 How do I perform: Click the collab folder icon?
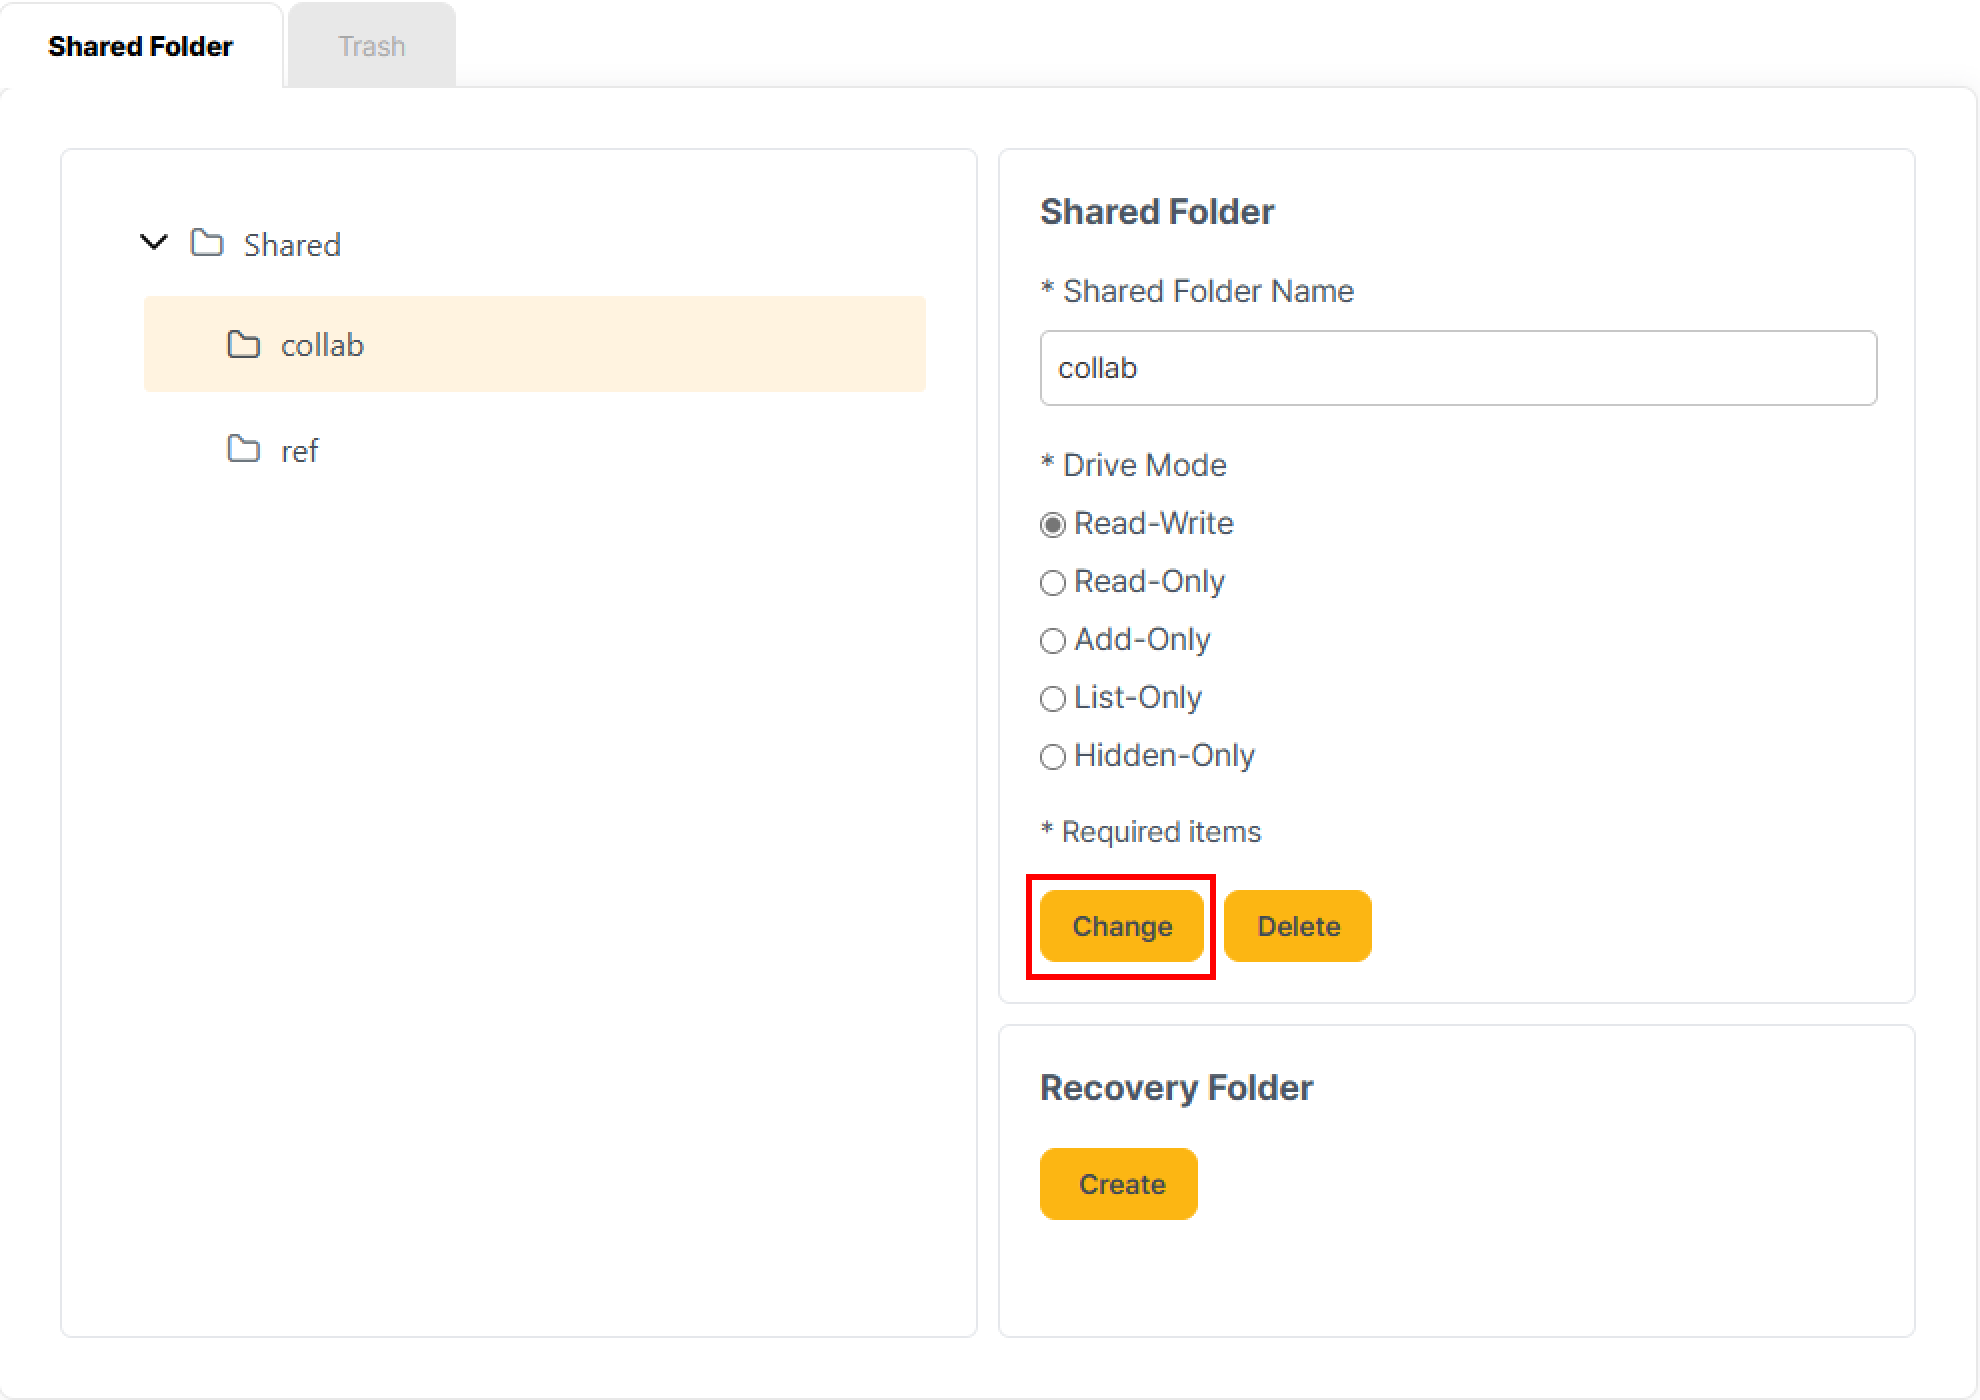pos(244,344)
